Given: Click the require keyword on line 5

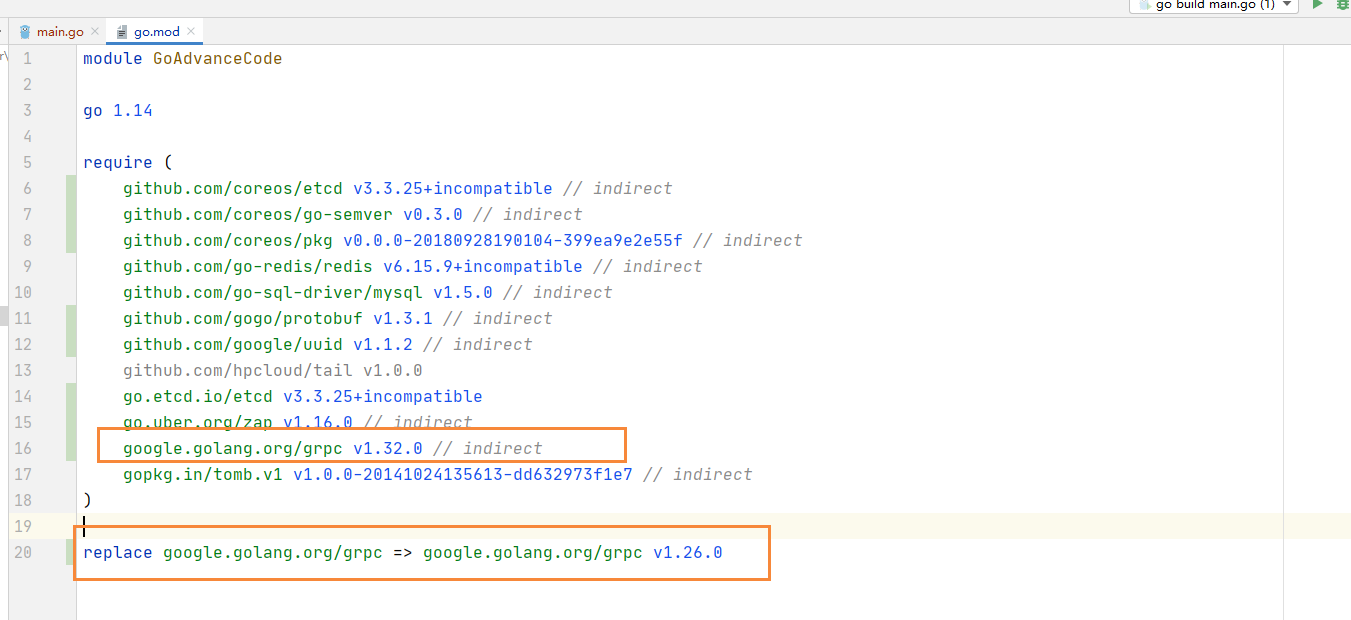Looking at the screenshot, I should click(117, 162).
